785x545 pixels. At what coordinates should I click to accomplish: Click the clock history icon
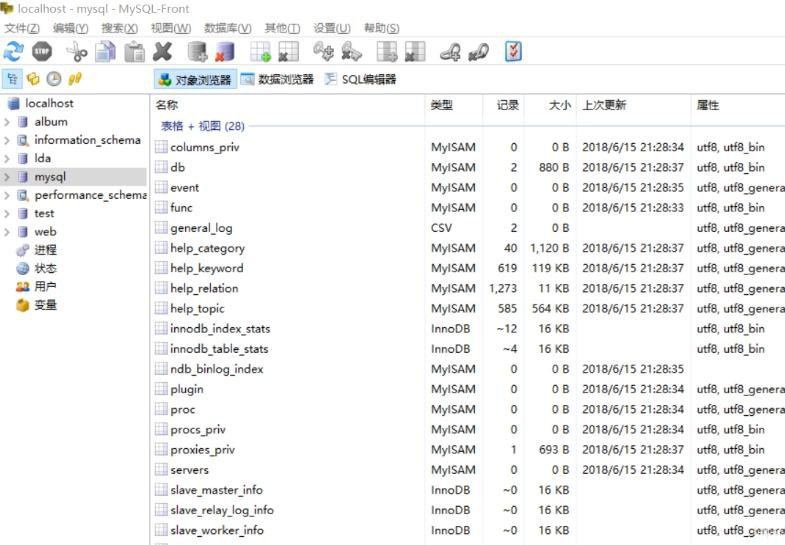[54, 79]
